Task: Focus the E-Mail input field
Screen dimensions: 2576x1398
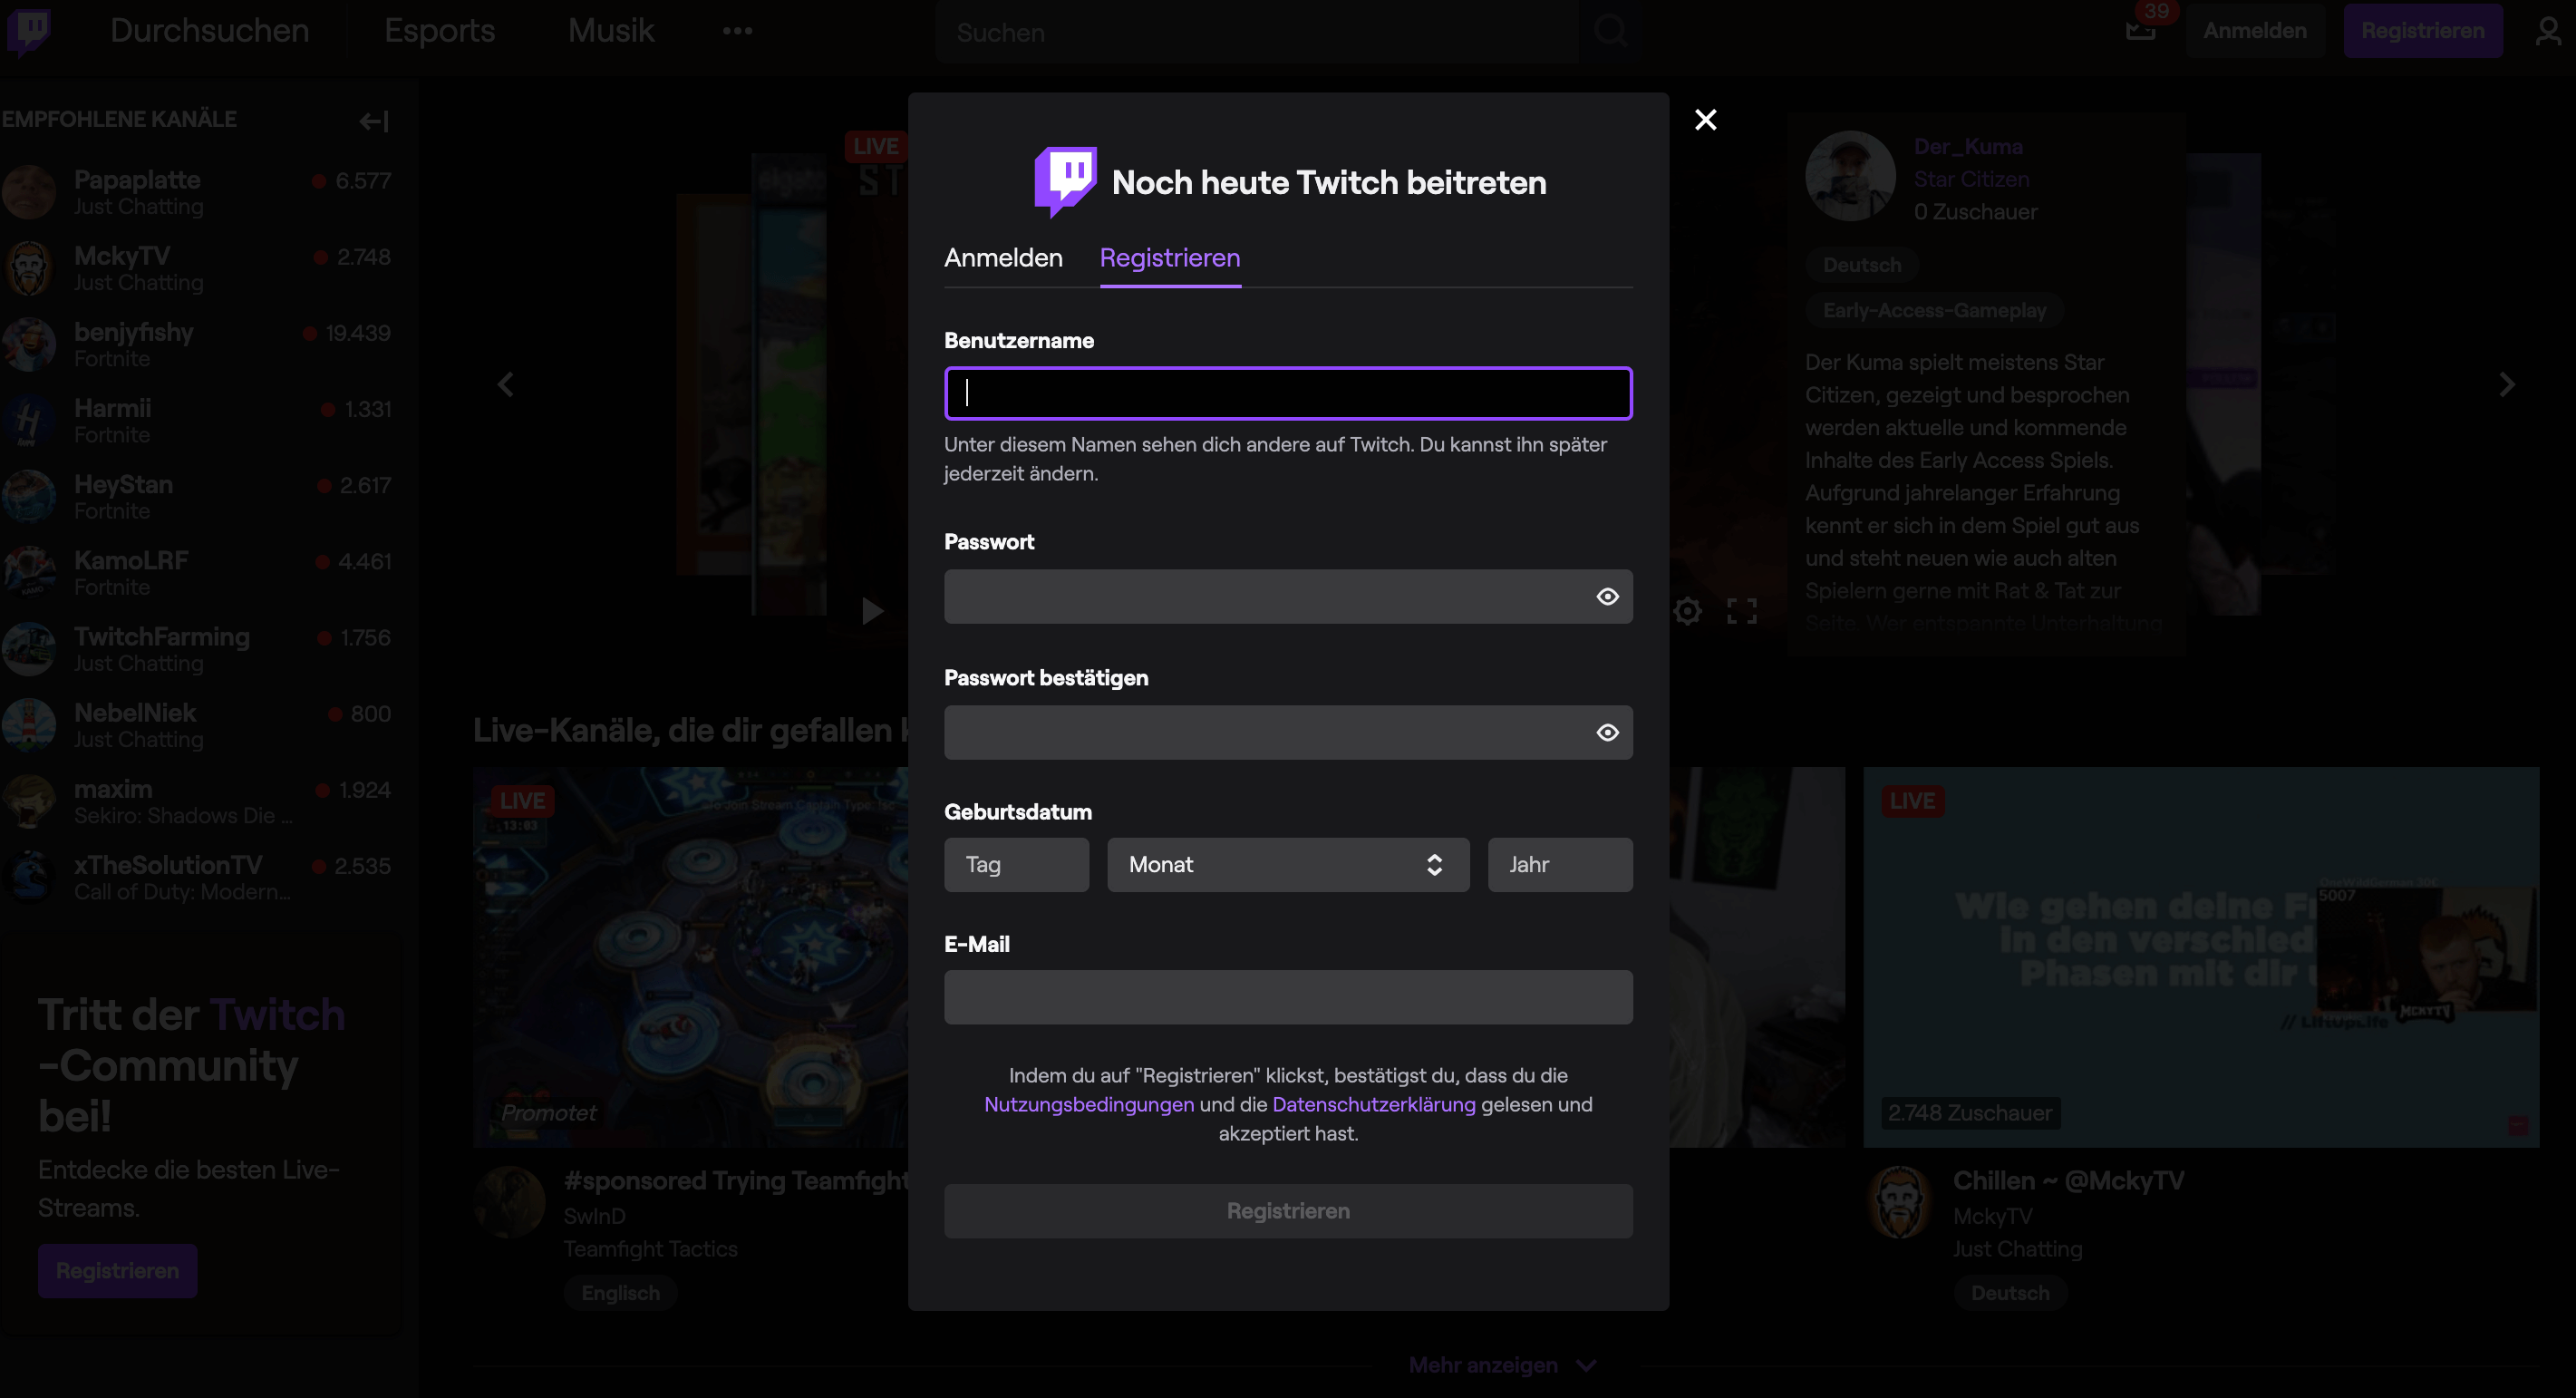Action: pyautogui.click(x=1287, y=997)
